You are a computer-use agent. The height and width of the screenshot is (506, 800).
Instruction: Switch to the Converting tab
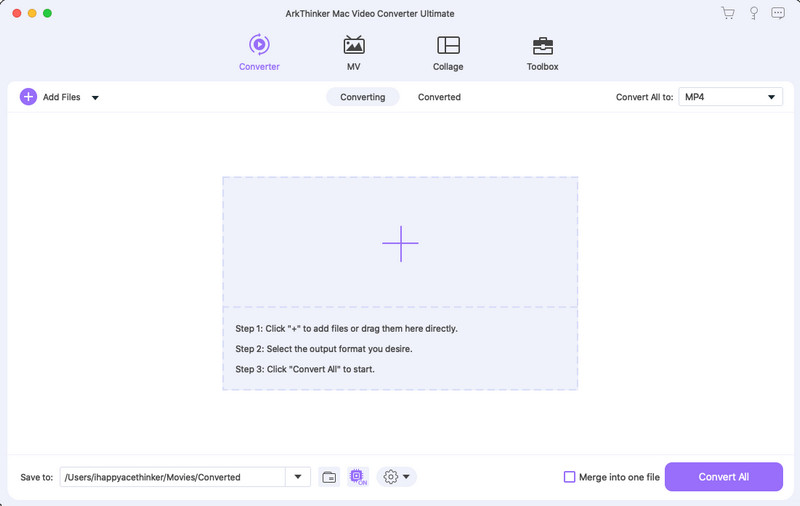click(363, 97)
